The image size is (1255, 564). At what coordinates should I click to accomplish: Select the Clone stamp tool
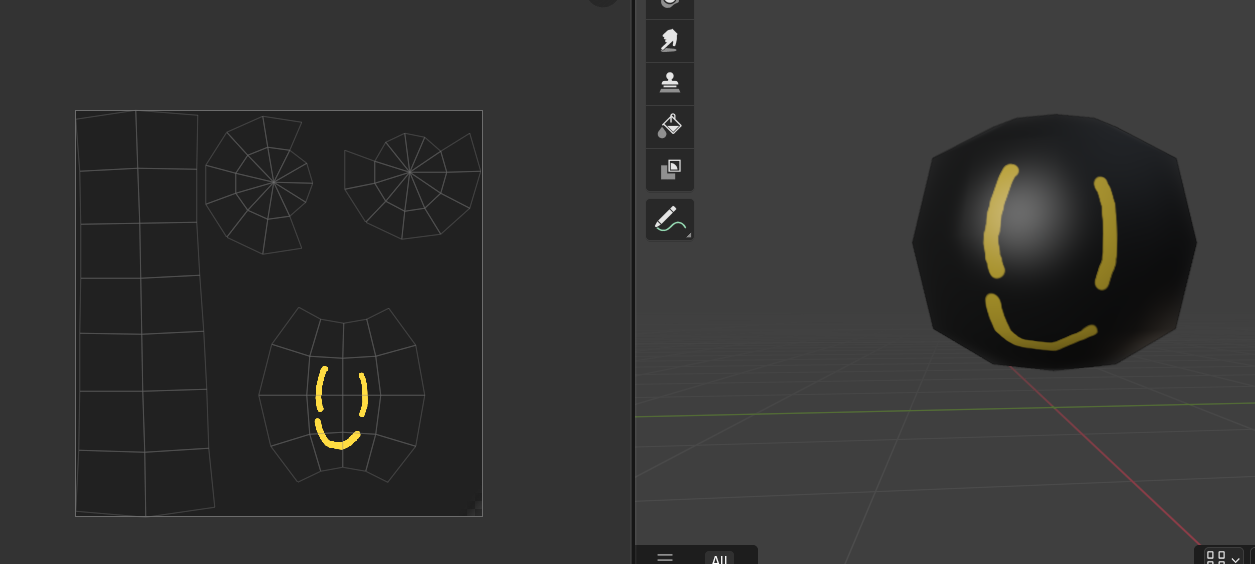point(670,83)
